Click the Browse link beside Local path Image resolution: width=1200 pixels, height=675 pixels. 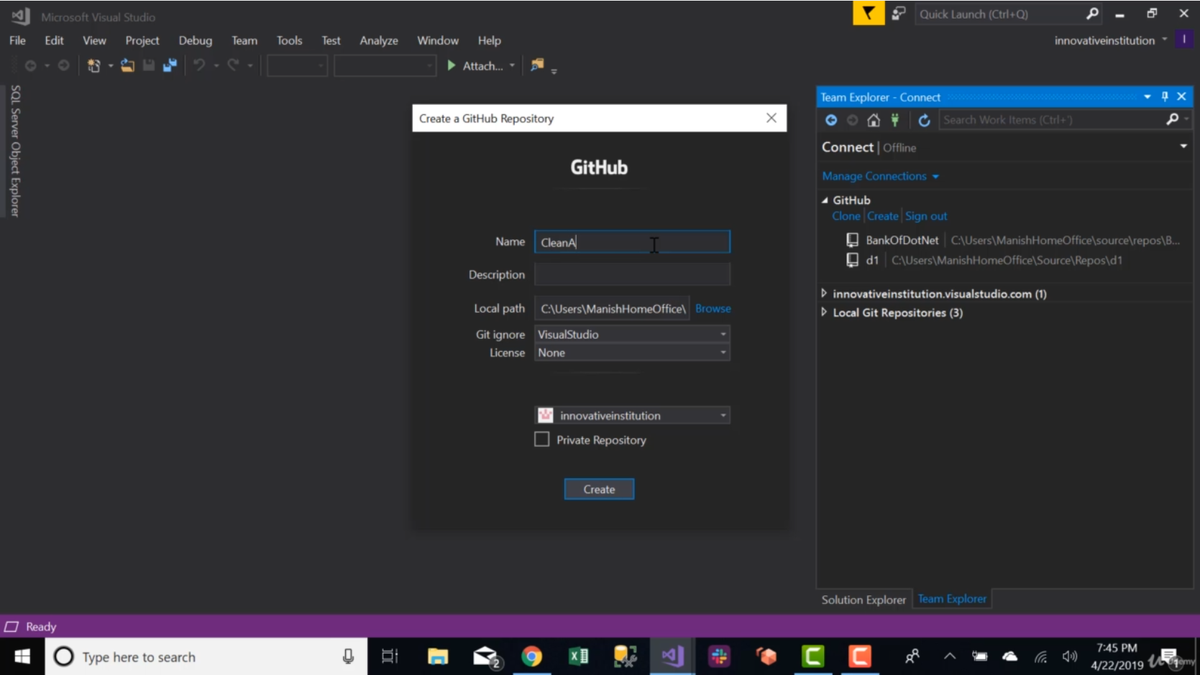coord(713,308)
